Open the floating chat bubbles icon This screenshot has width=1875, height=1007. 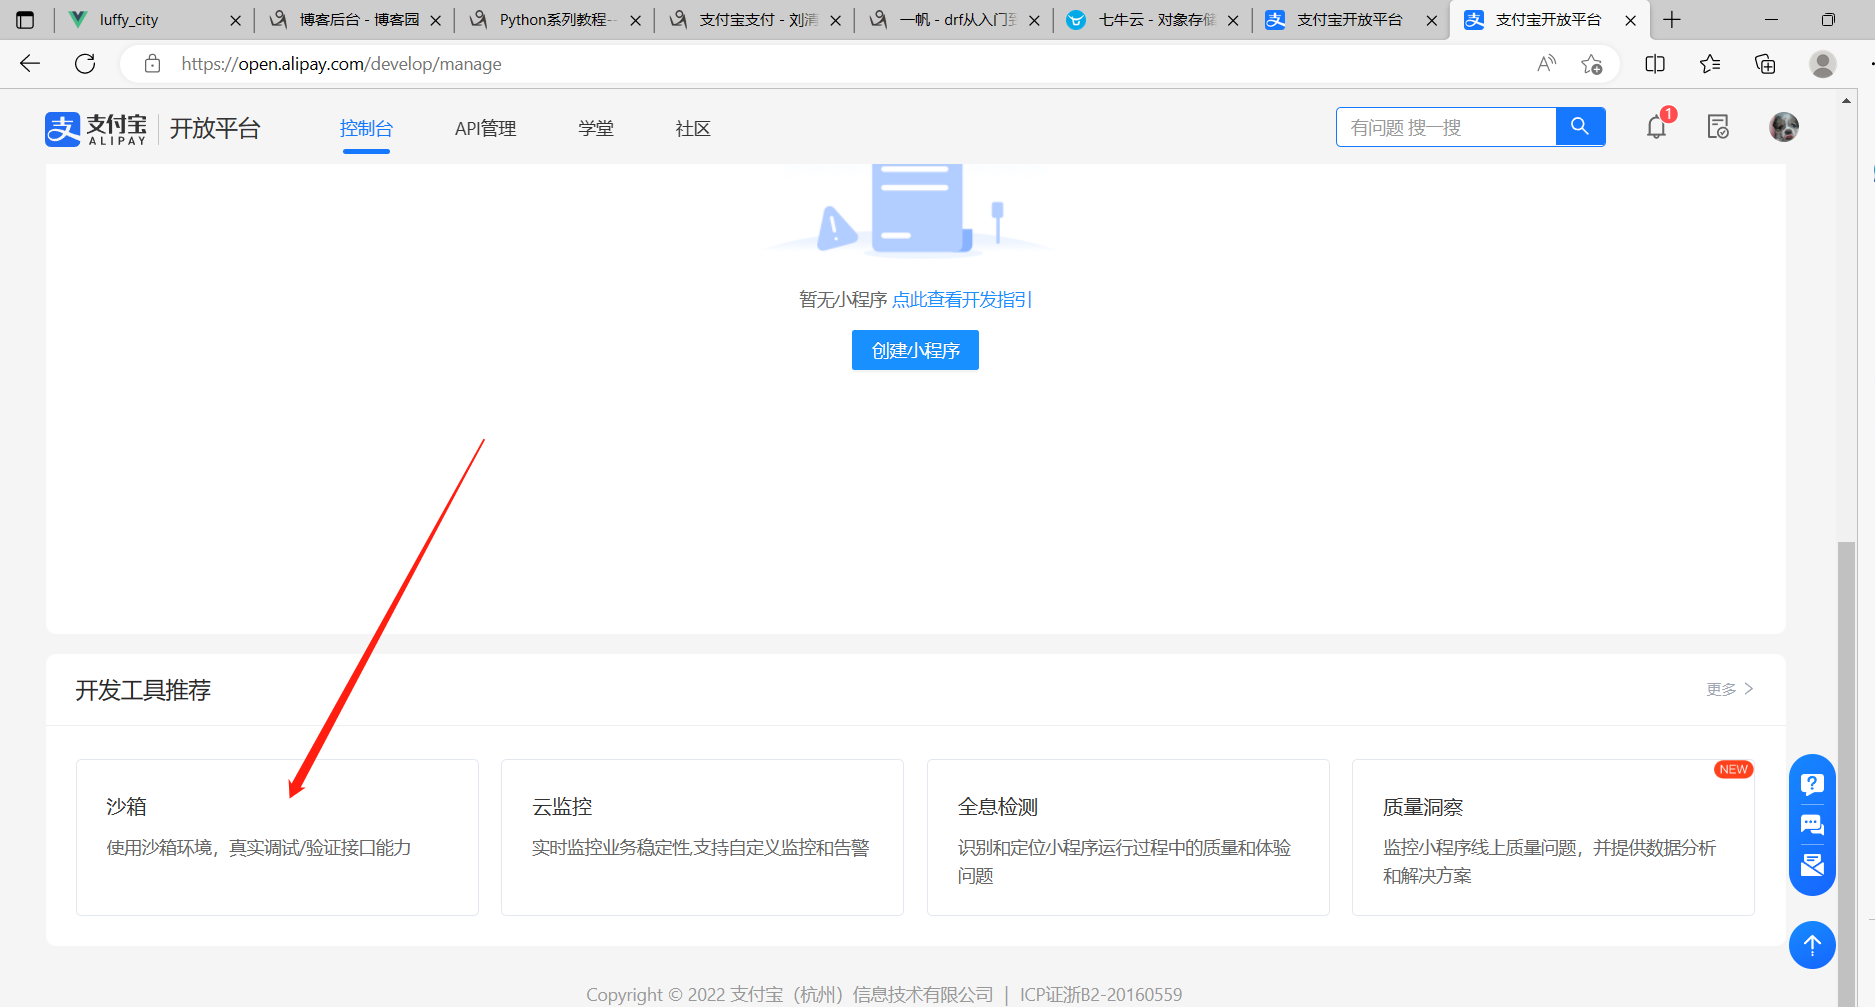coord(1812,825)
